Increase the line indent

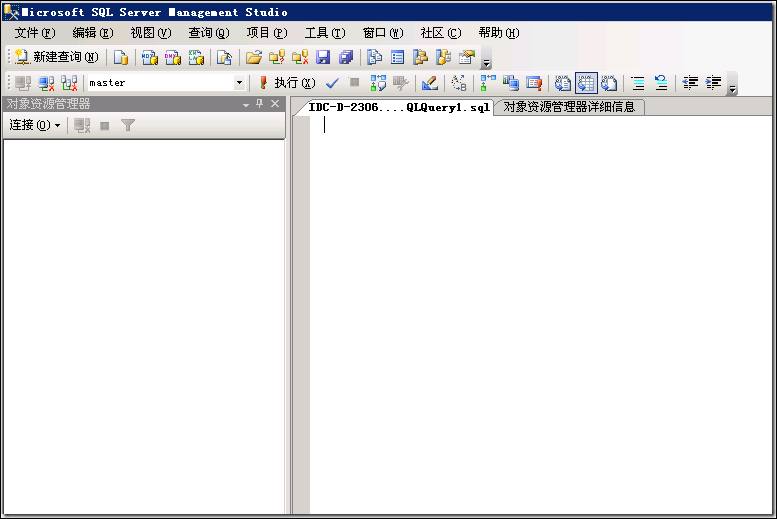(713, 83)
